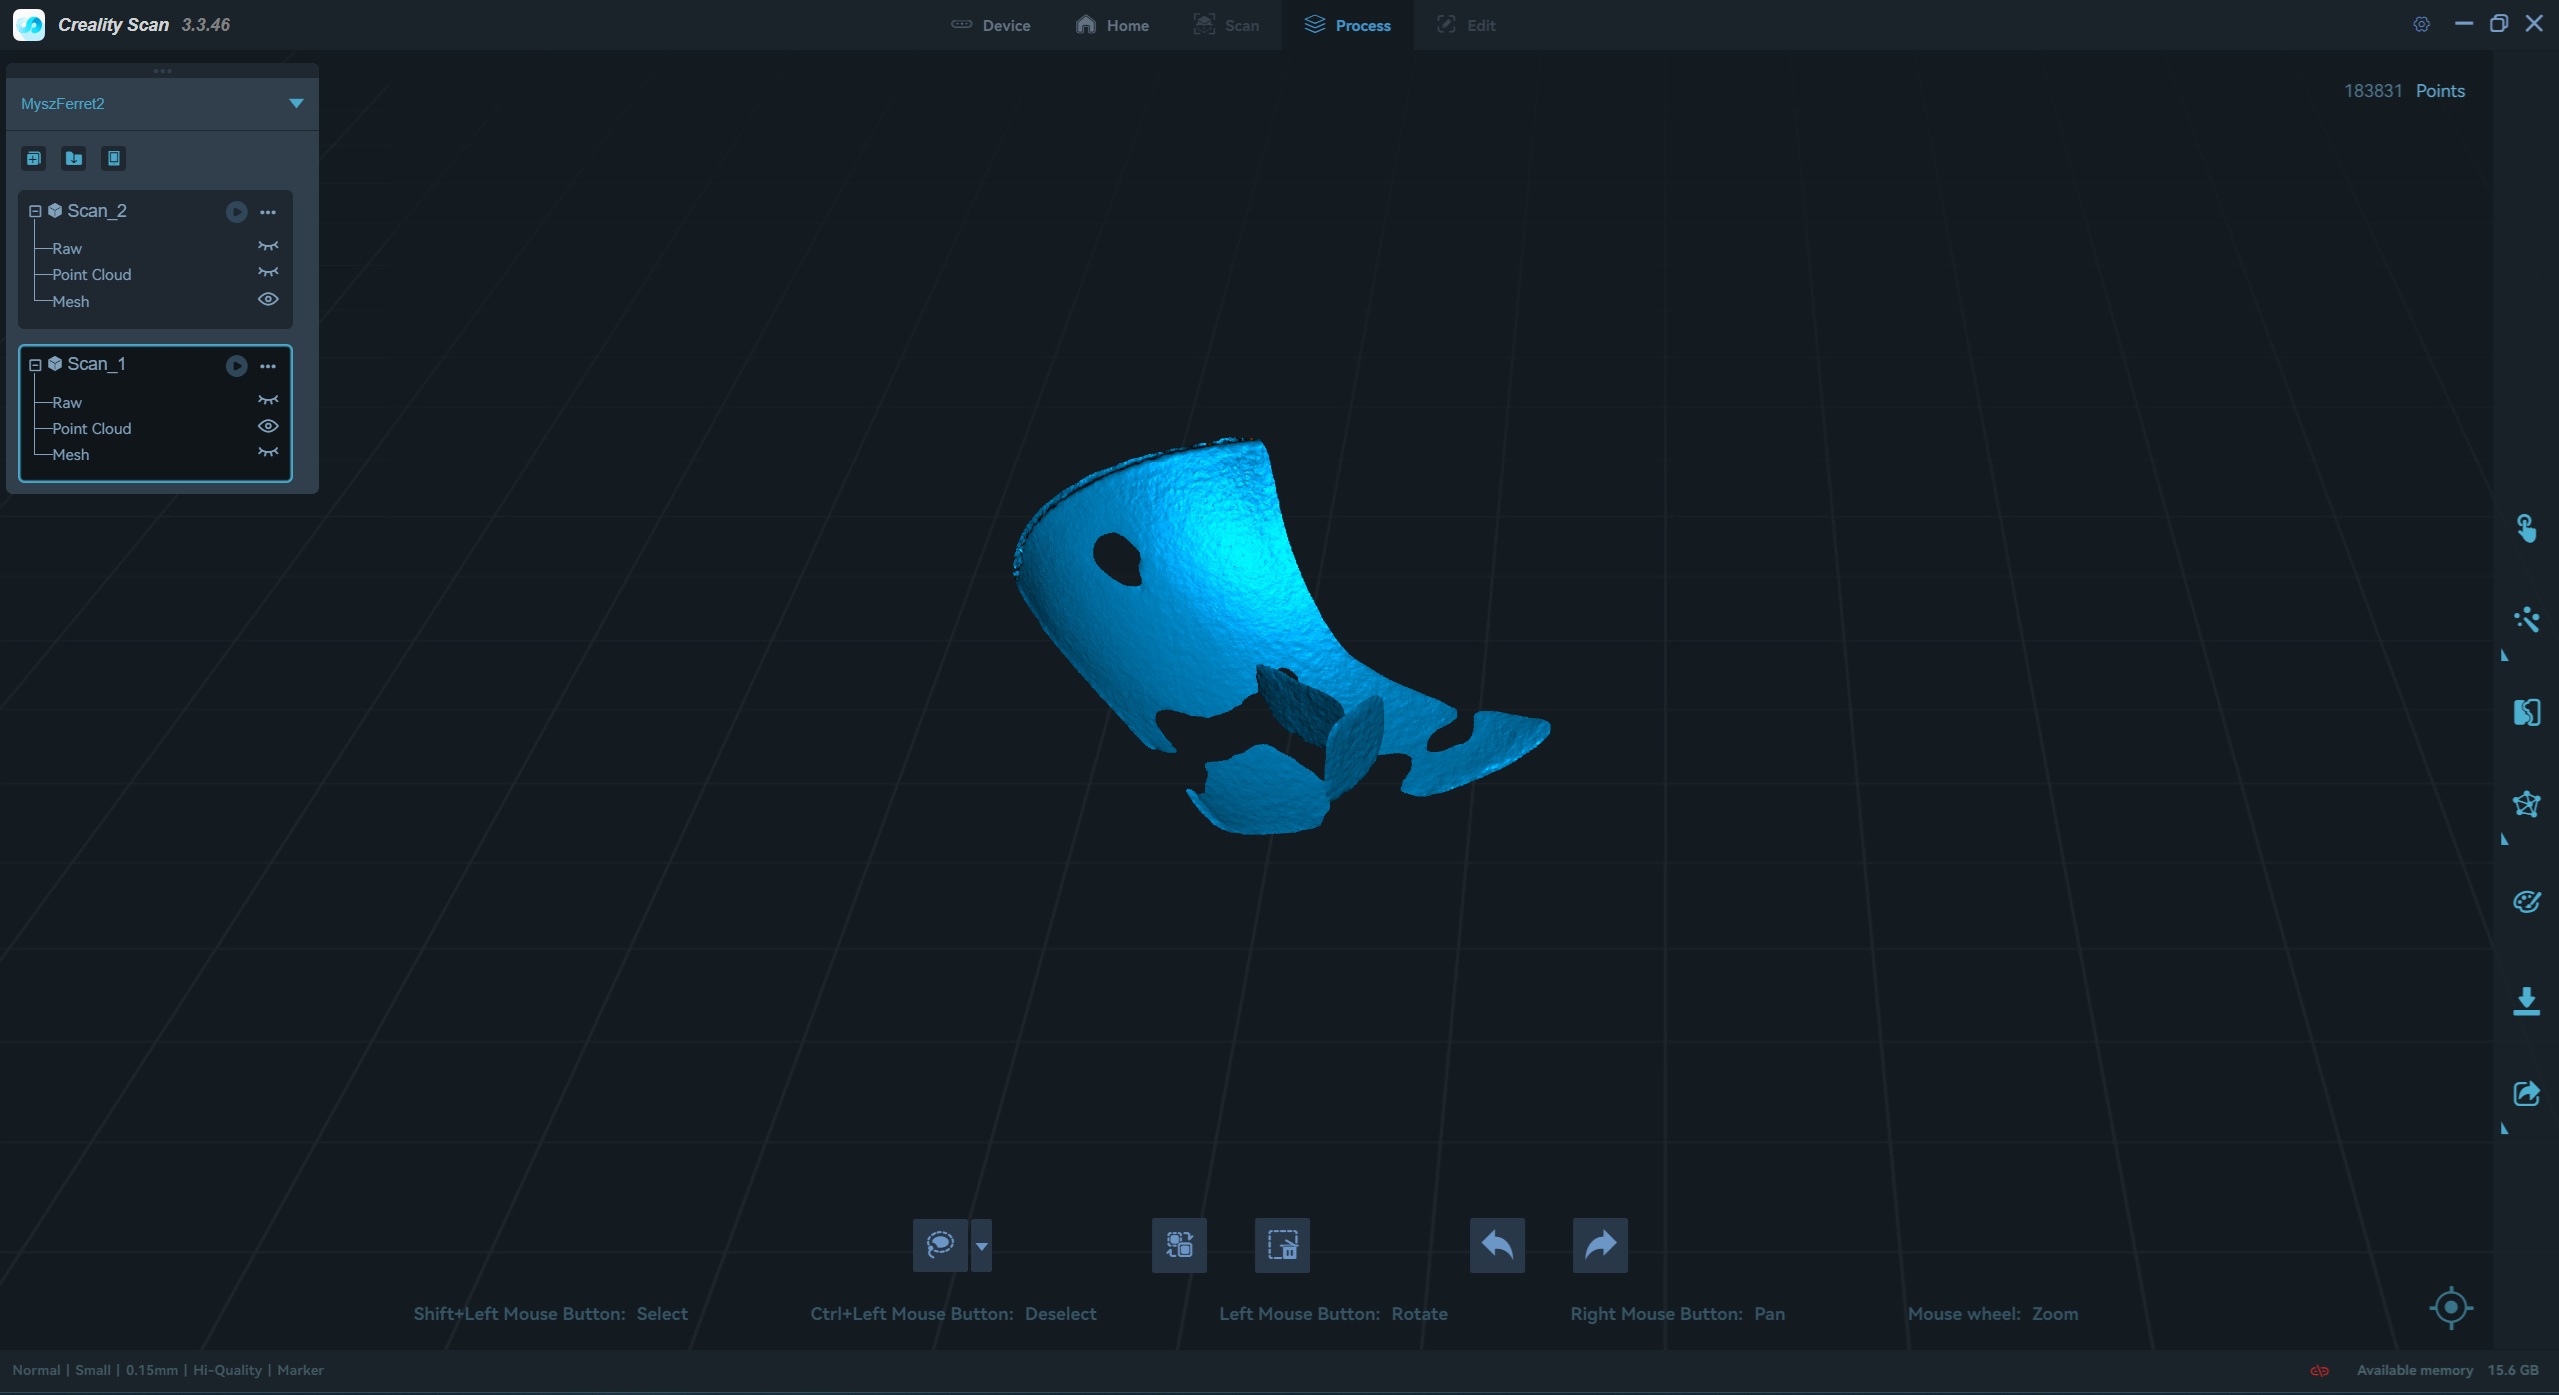Click the share icon in right sidebar
The image size is (2559, 1395).
(x=2525, y=1093)
